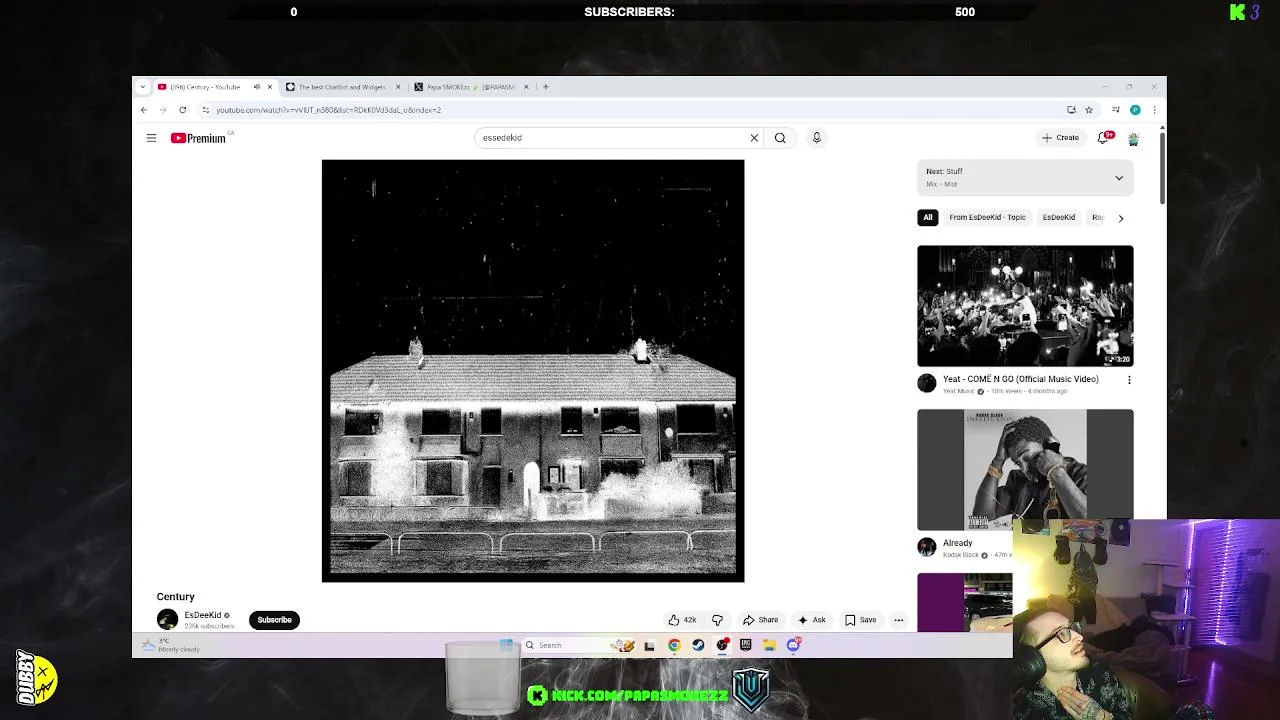Open the YouTube hamburger guide menu
1280x720 pixels.
pyautogui.click(x=151, y=138)
